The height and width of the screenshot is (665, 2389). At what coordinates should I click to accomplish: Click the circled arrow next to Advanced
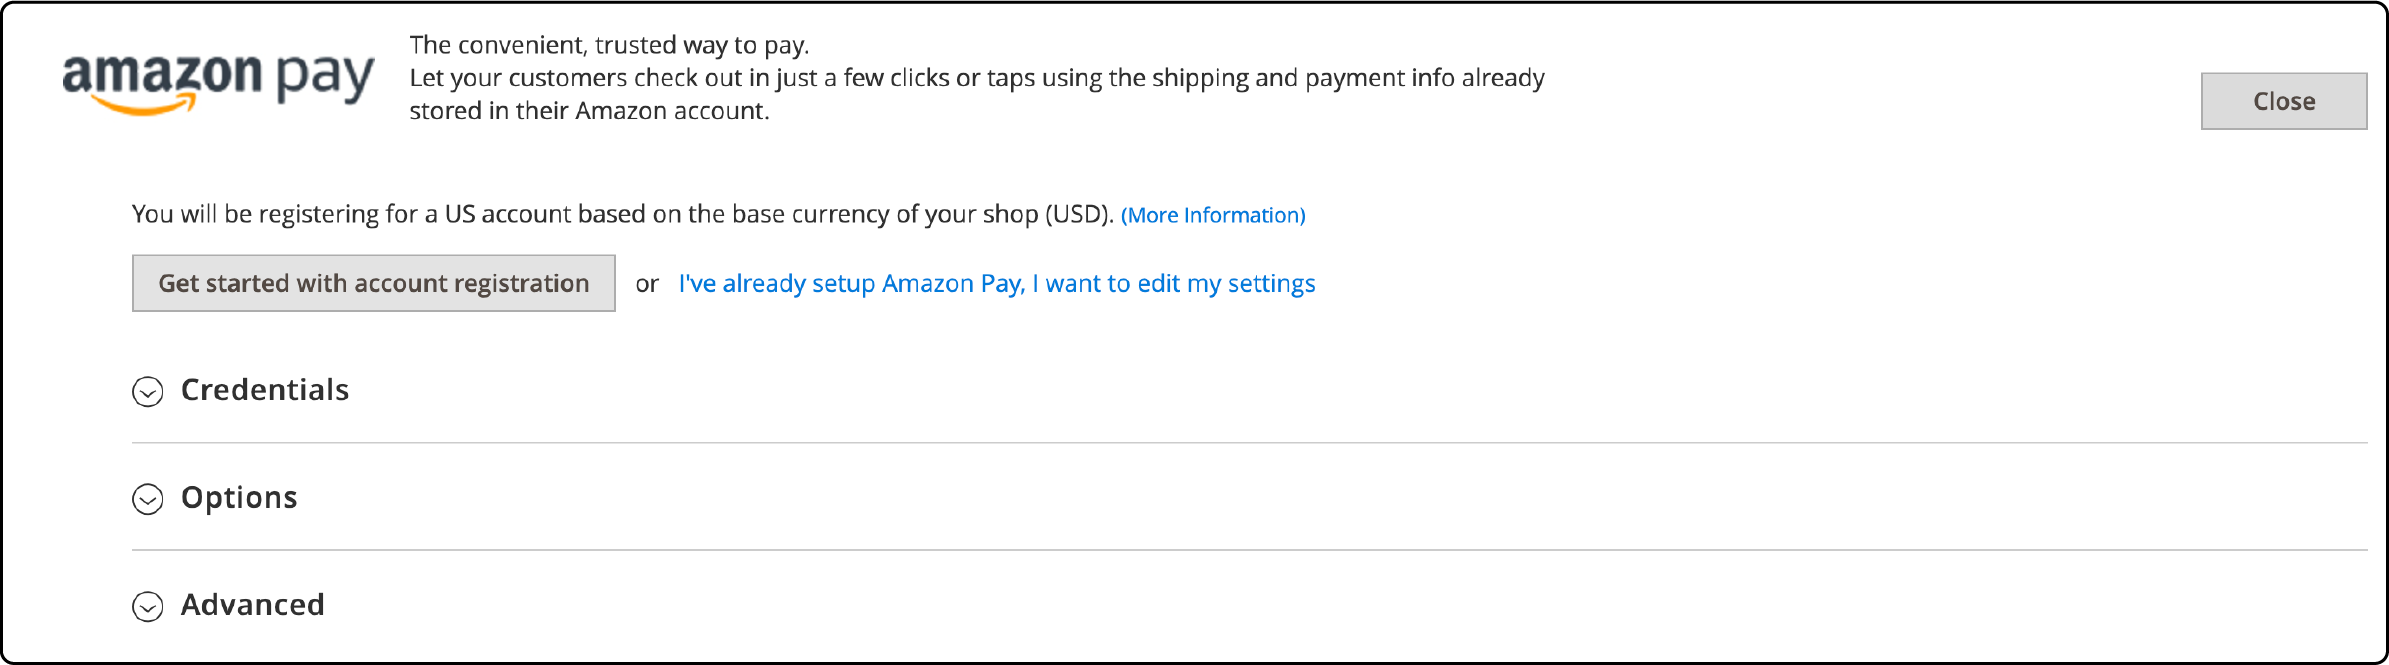point(148,606)
